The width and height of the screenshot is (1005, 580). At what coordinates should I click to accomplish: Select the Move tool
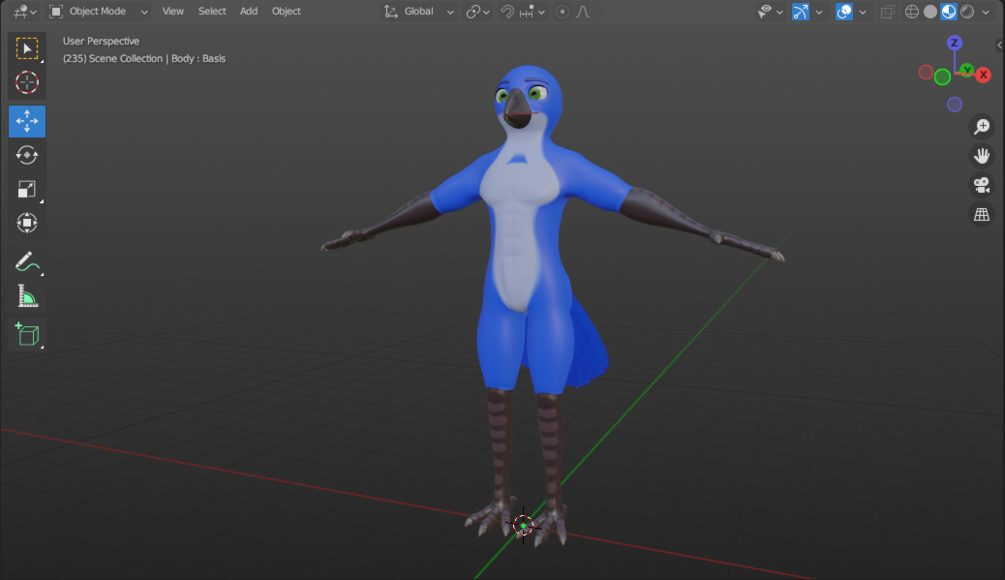coord(27,121)
